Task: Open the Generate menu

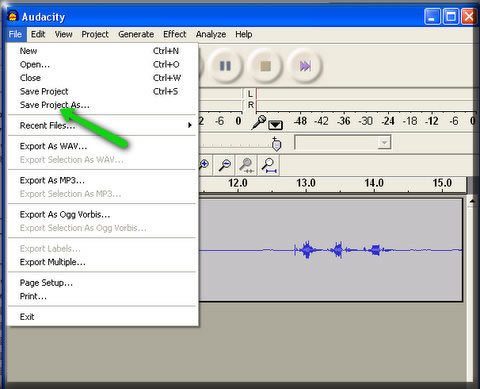Action: click(x=136, y=34)
